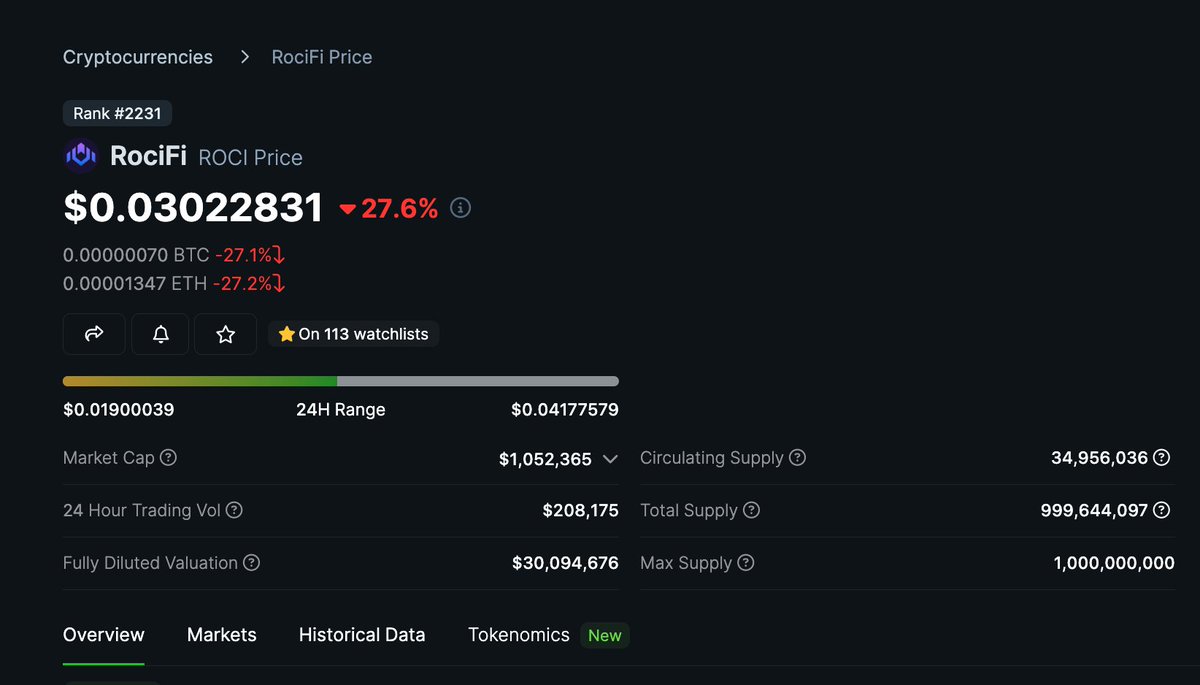Screen dimensions: 1200x685
Task: Expand the Market Cap dropdown chevron
Action: (x=610, y=459)
